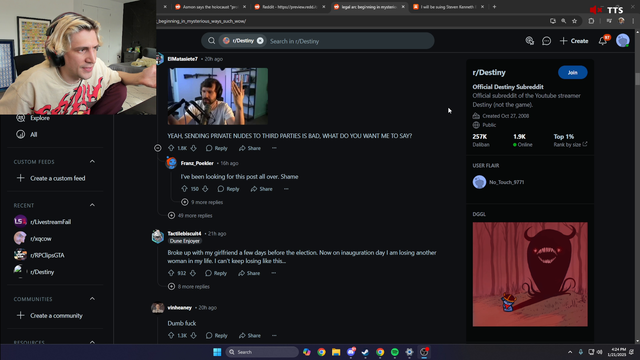The height and width of the screenshot is (360, 640).
Task: Open File Explorer from the taskbar
Action: click(x=336, y=352)
